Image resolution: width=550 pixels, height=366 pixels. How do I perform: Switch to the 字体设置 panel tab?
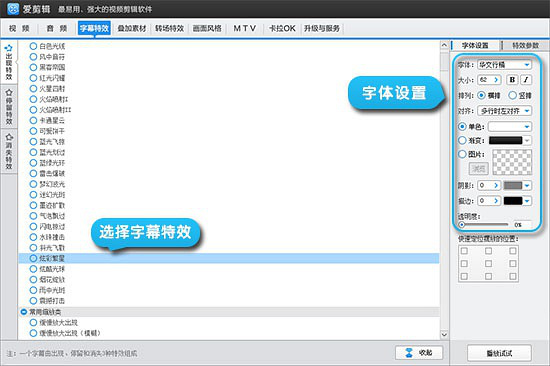point(475,45)
